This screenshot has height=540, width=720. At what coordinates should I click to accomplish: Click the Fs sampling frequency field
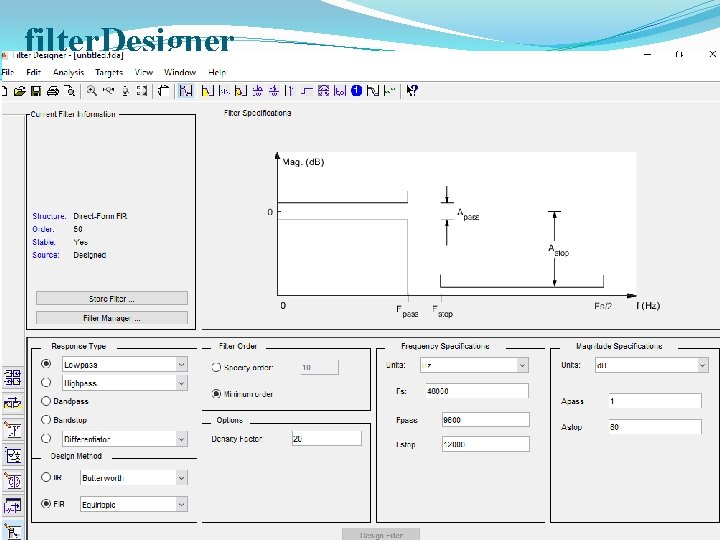[x=477, y=391]
